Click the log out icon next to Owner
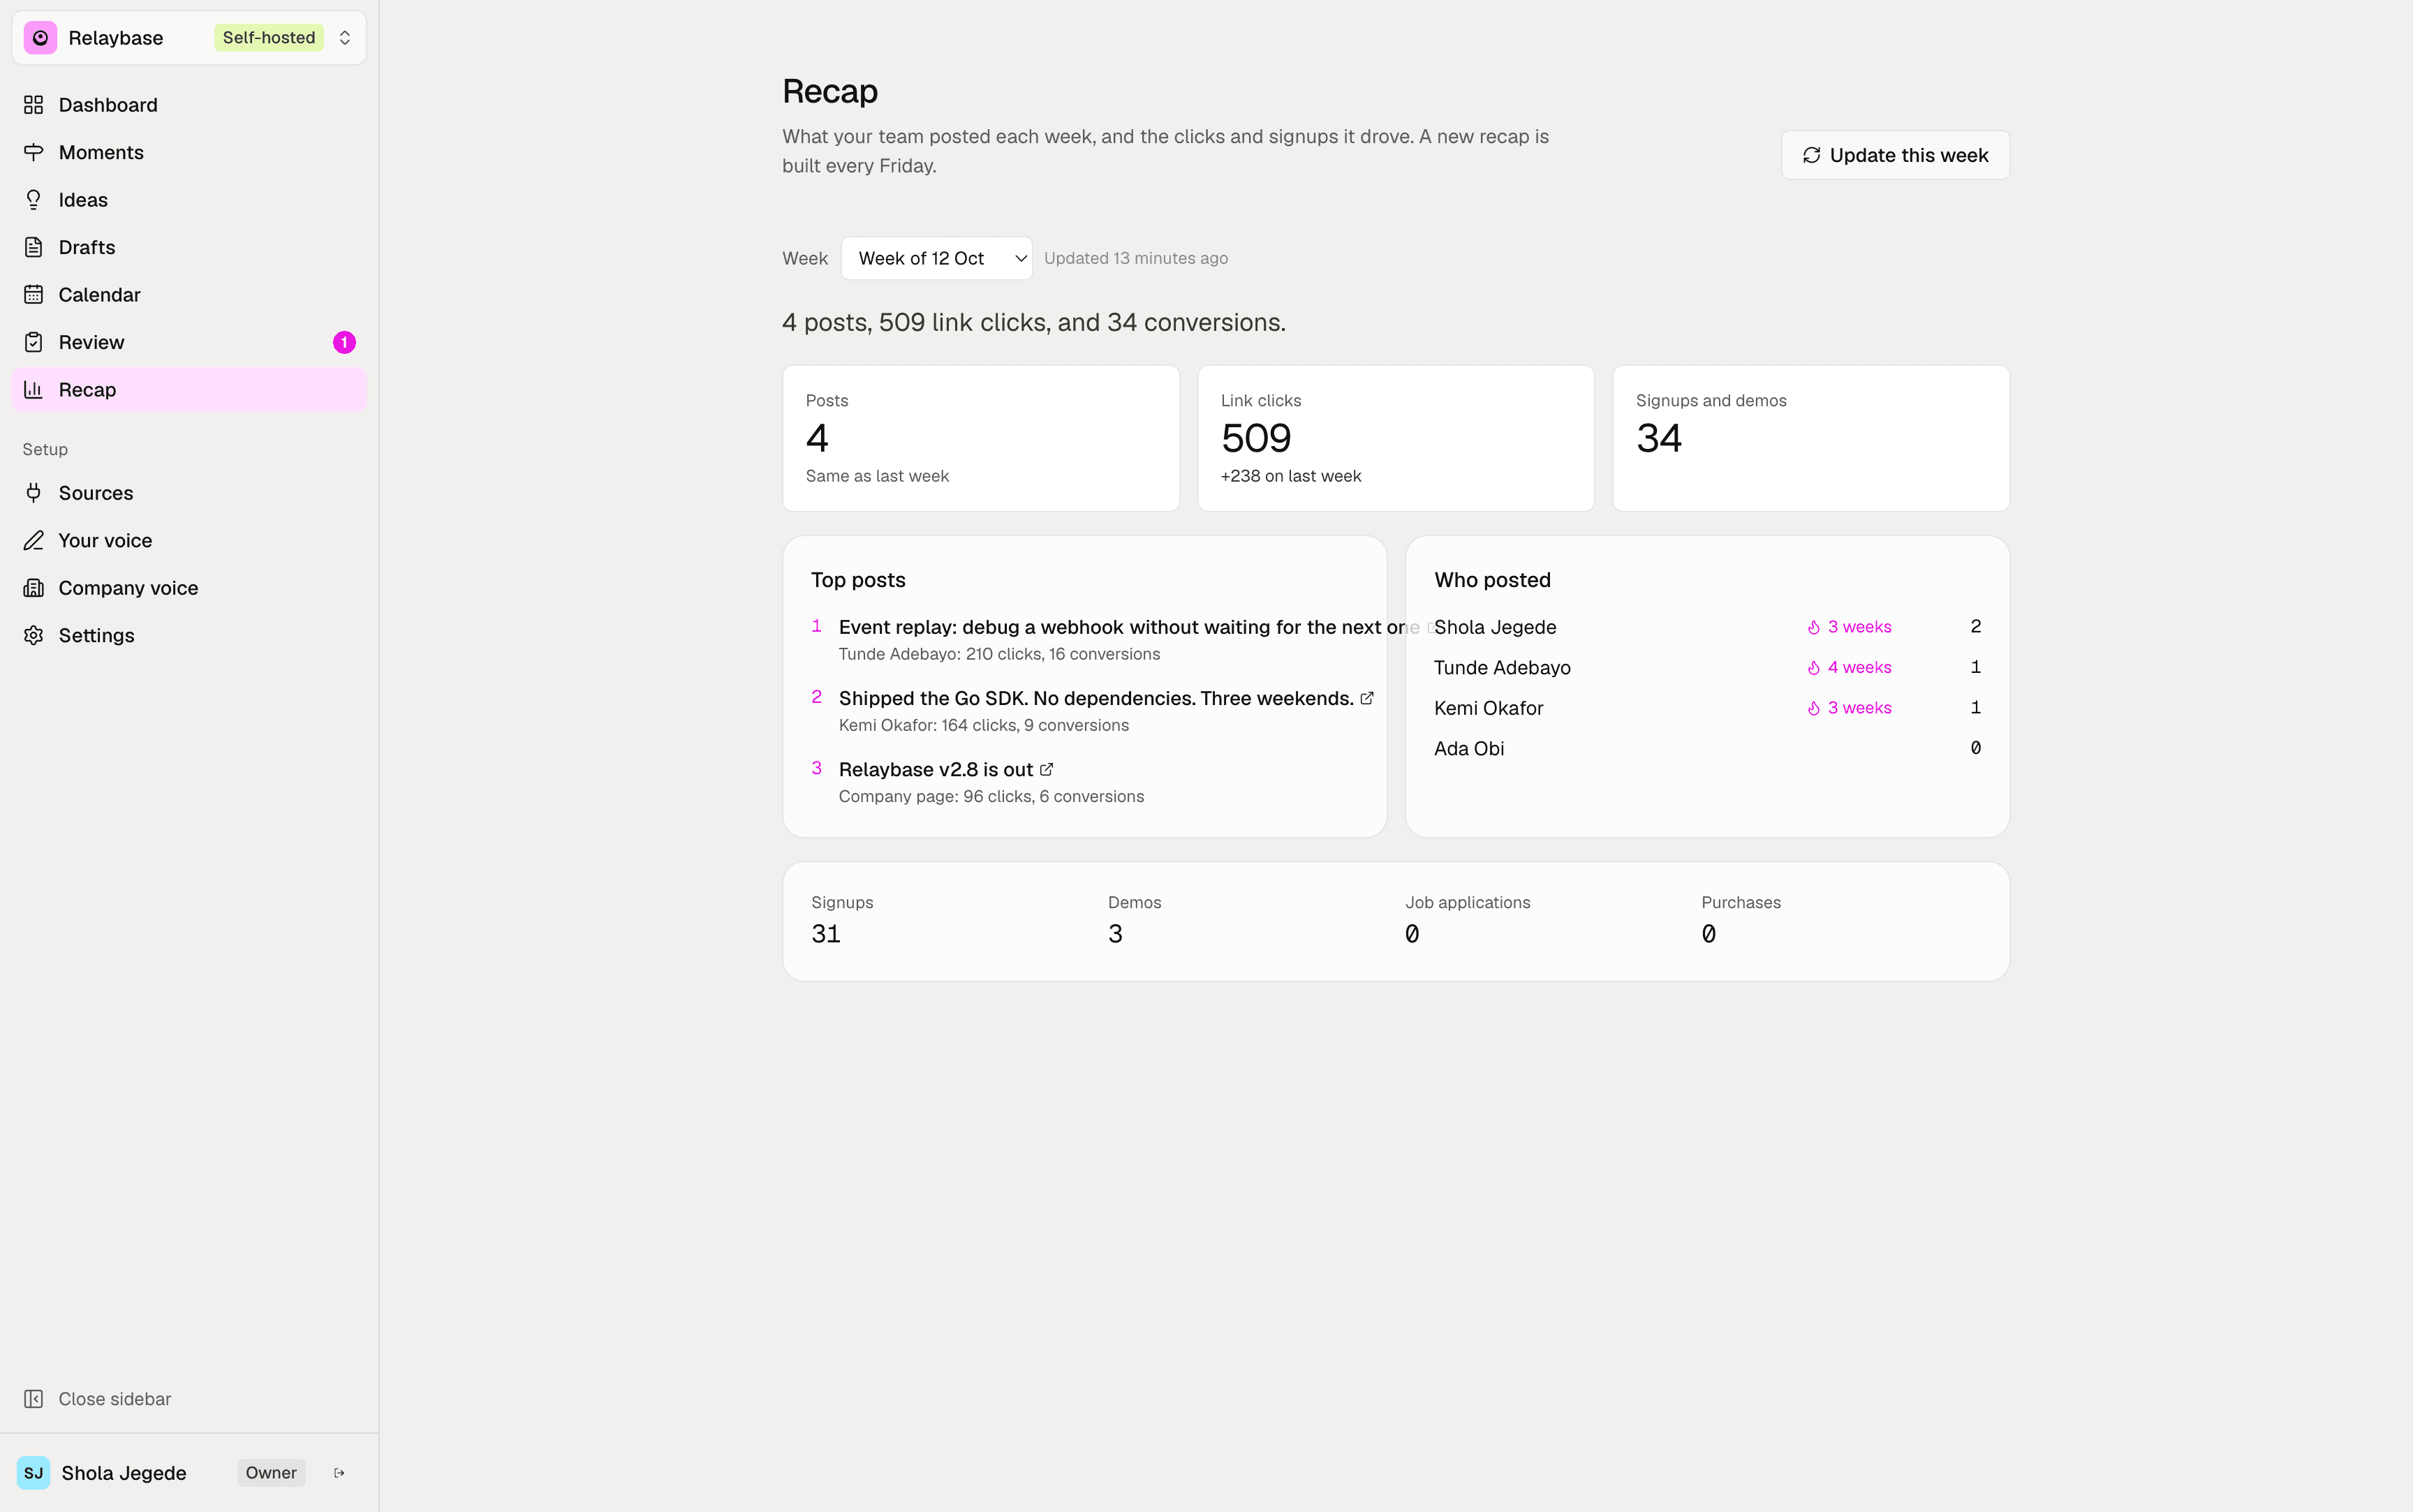The height and width of the screenshot is (1512, 2413). 339,1473
